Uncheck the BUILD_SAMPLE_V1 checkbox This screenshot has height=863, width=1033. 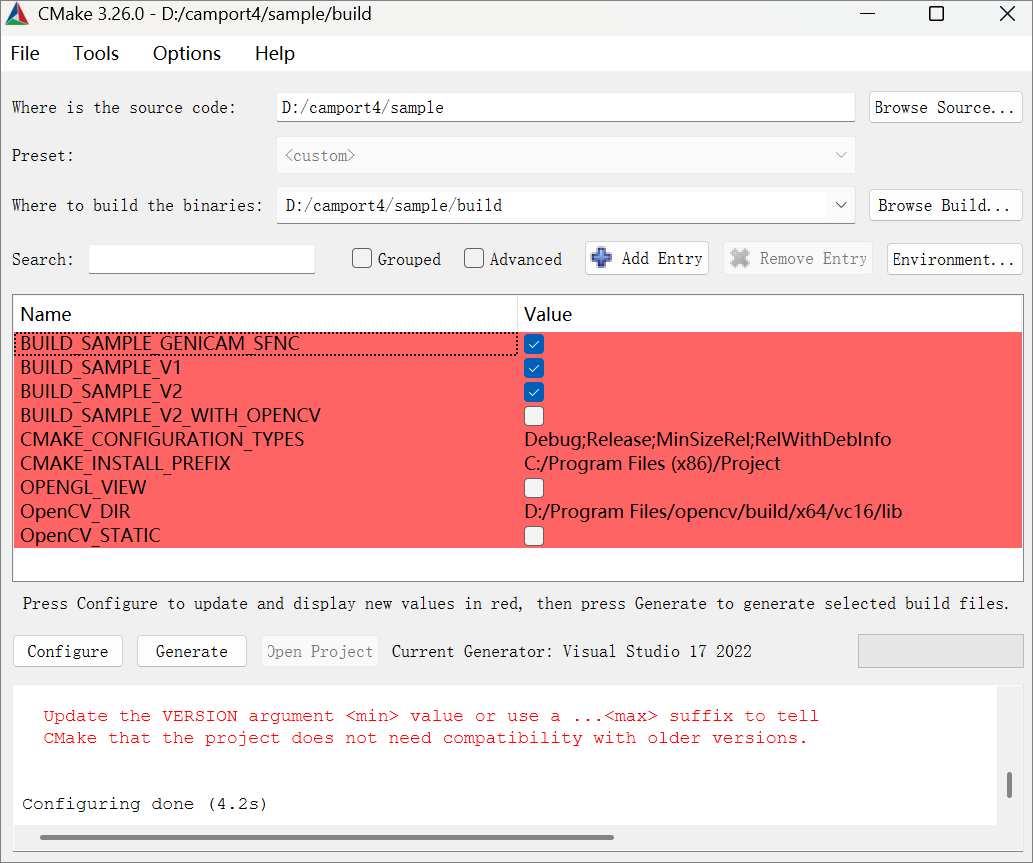(x=534, y=368)
